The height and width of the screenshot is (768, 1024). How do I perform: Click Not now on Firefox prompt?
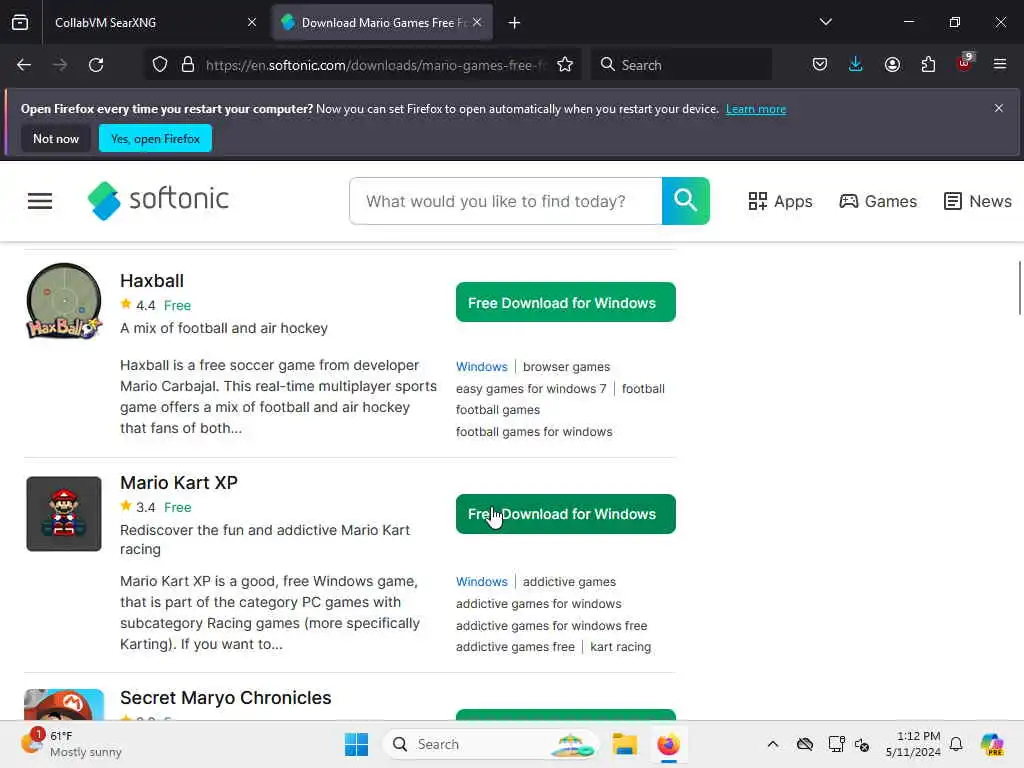point(56,138)
